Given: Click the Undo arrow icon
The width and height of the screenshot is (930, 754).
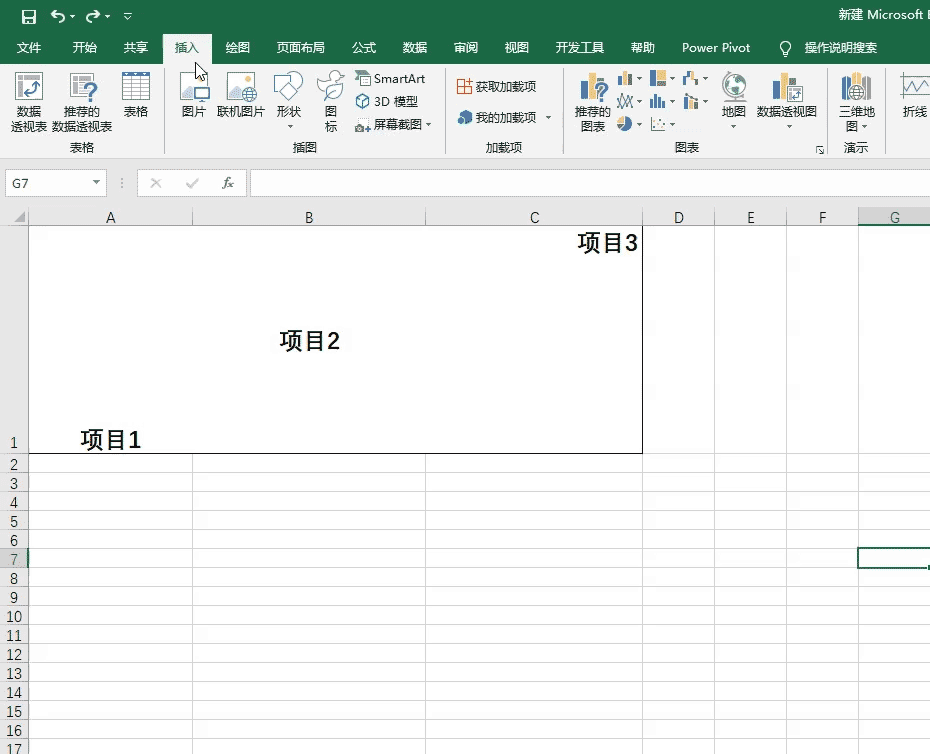Looking at the screenshot, I should click(58, 16).
